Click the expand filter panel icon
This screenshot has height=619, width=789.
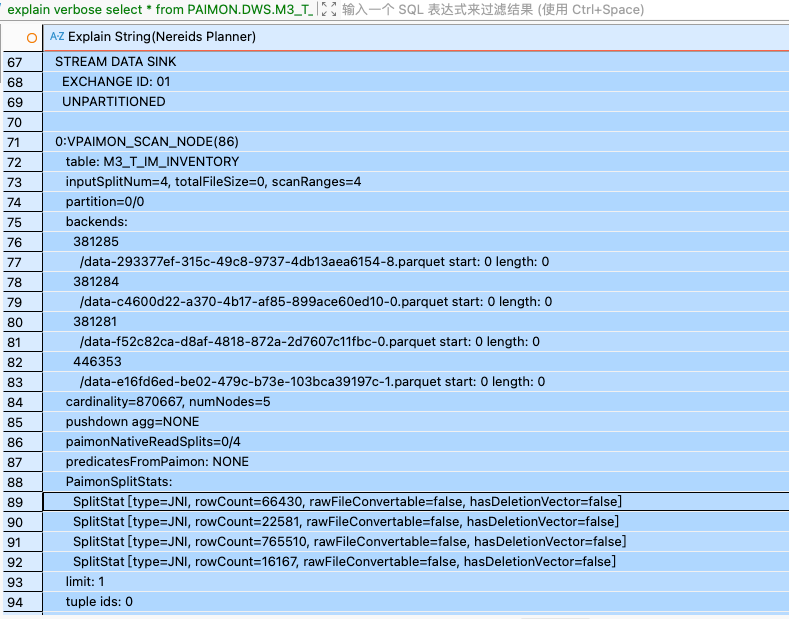pyautogui.click(x=328, y=10)
